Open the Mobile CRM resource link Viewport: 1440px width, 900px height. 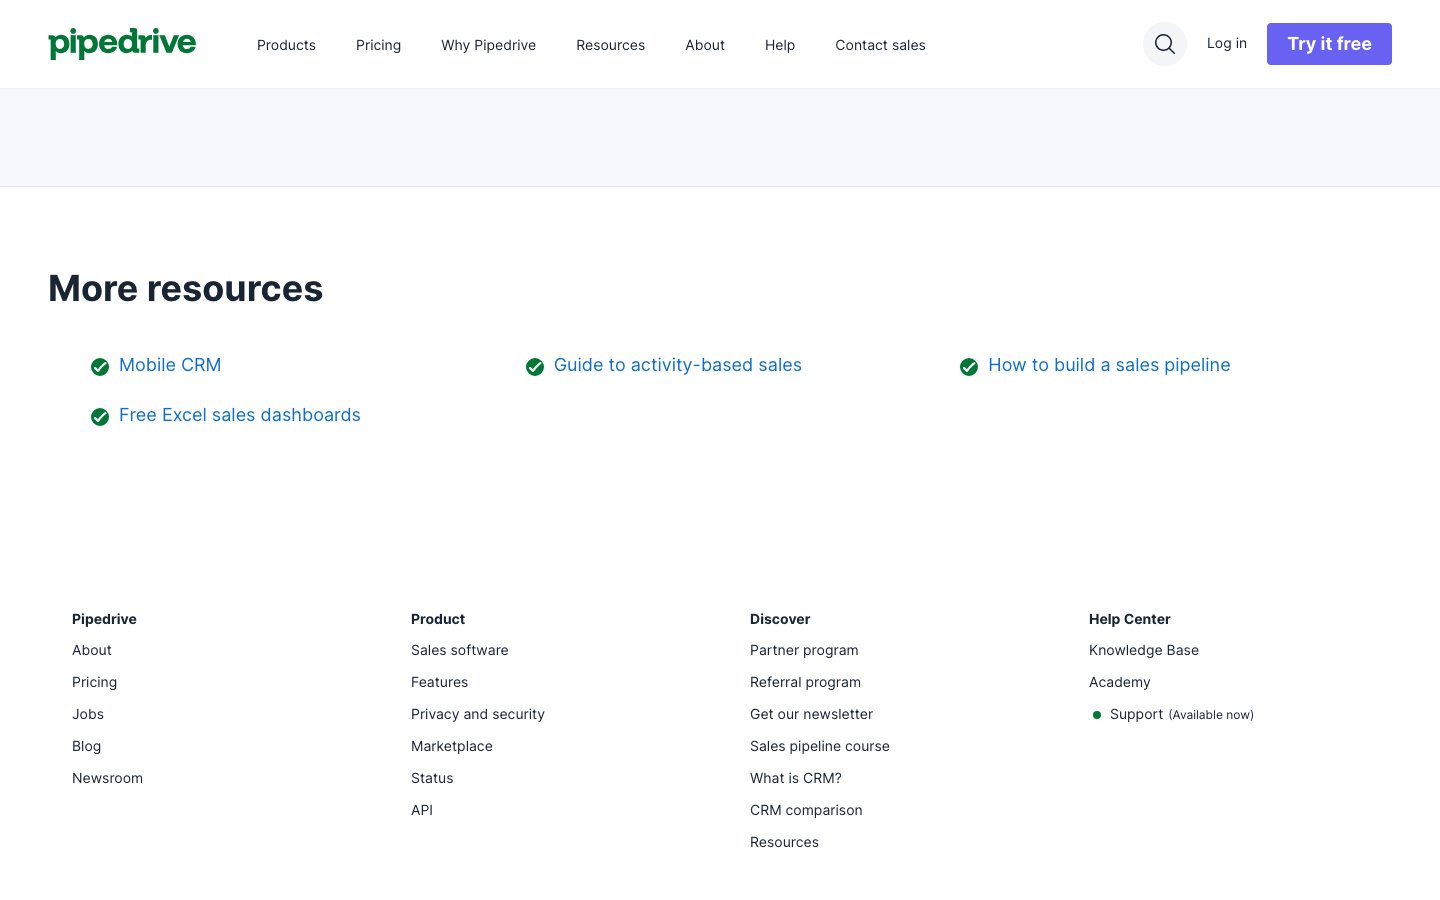[170, 365]
